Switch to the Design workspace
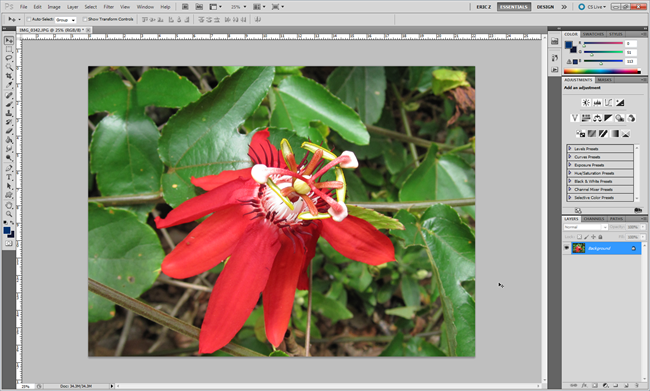Viewport: 650px width, 391px height. tap(545, 7)
